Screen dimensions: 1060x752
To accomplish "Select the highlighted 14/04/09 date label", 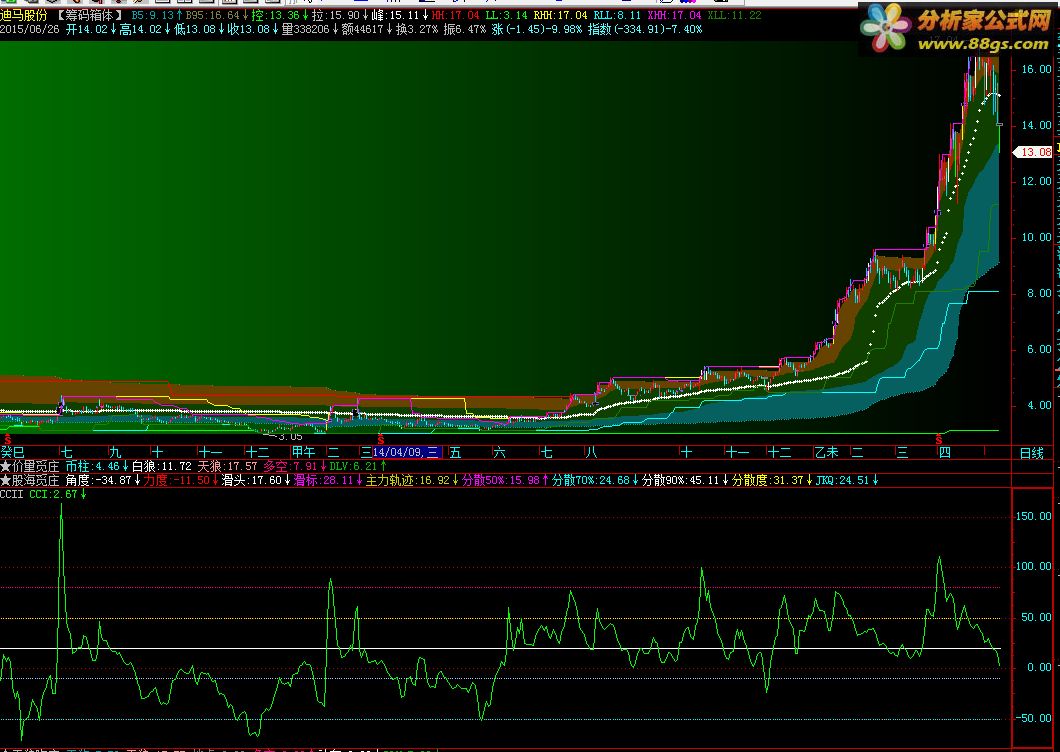I will (407, 452).
